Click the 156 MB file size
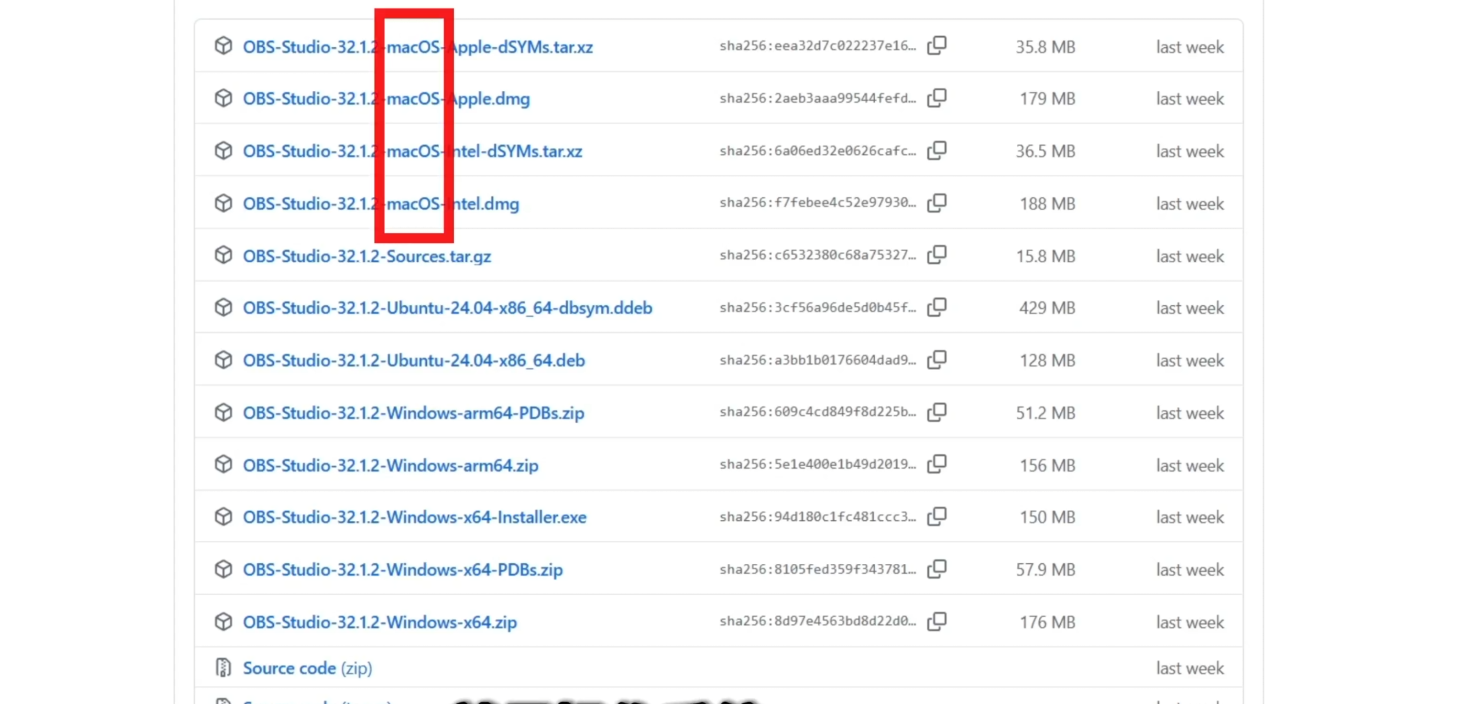The width and height of the screenshot is (1463, 704). point(1048,466)
